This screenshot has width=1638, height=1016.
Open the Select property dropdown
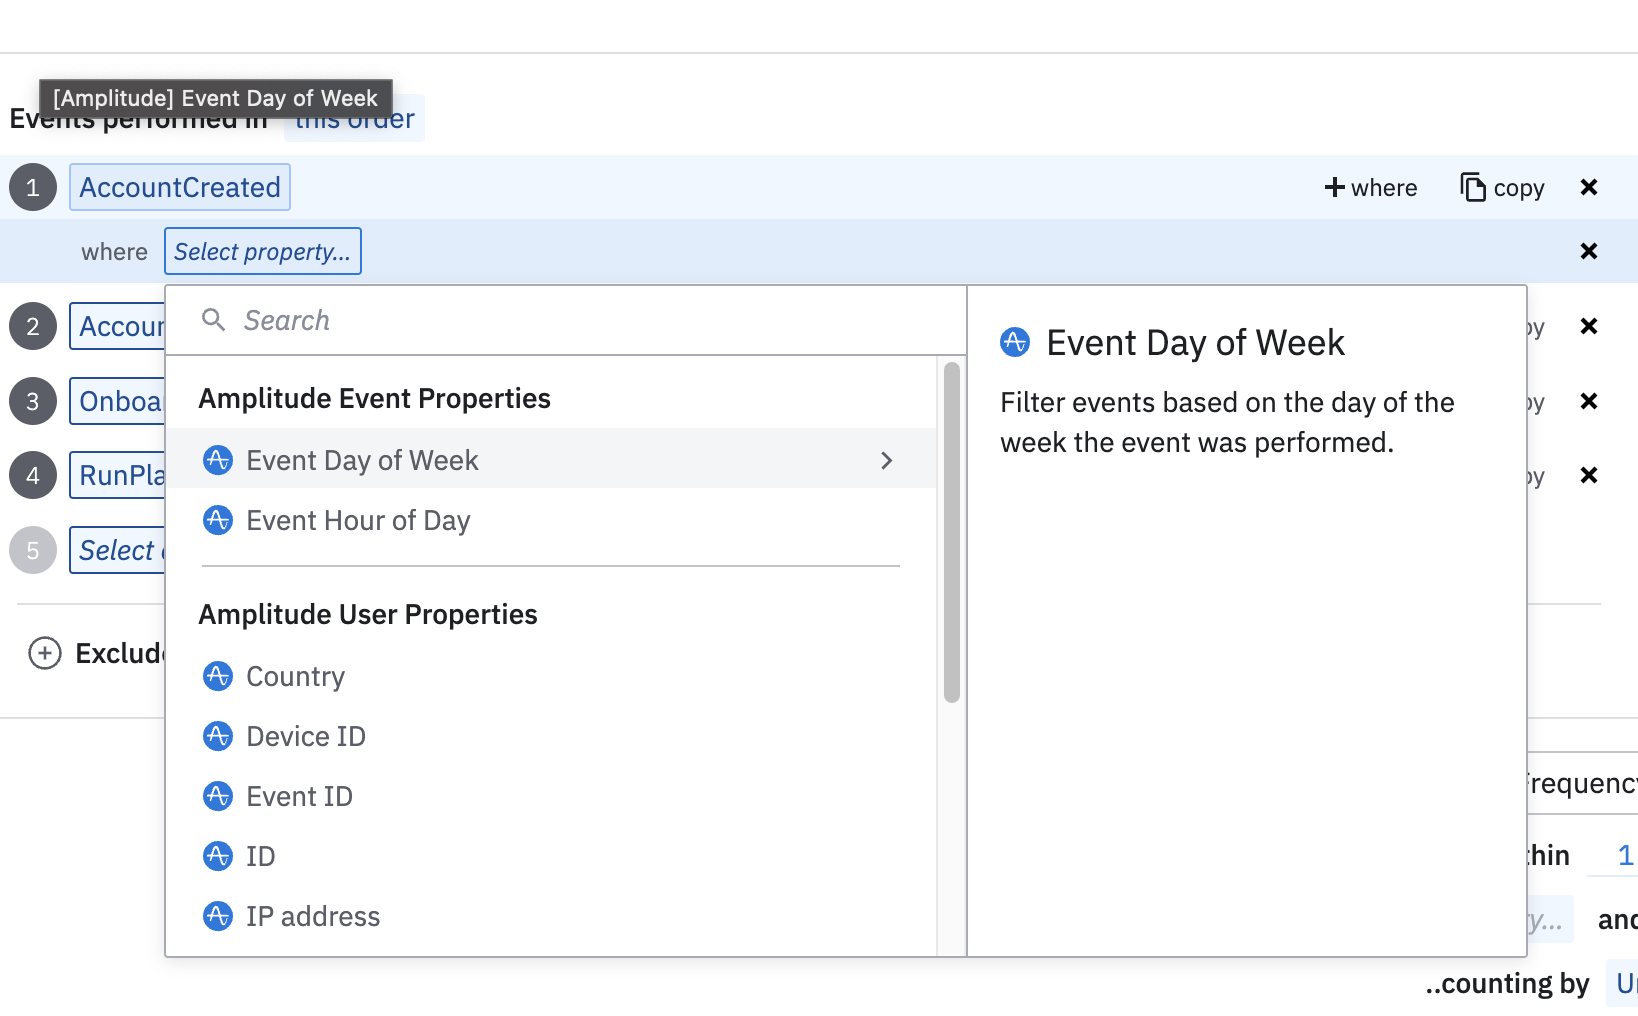click(x=262, y=251)
